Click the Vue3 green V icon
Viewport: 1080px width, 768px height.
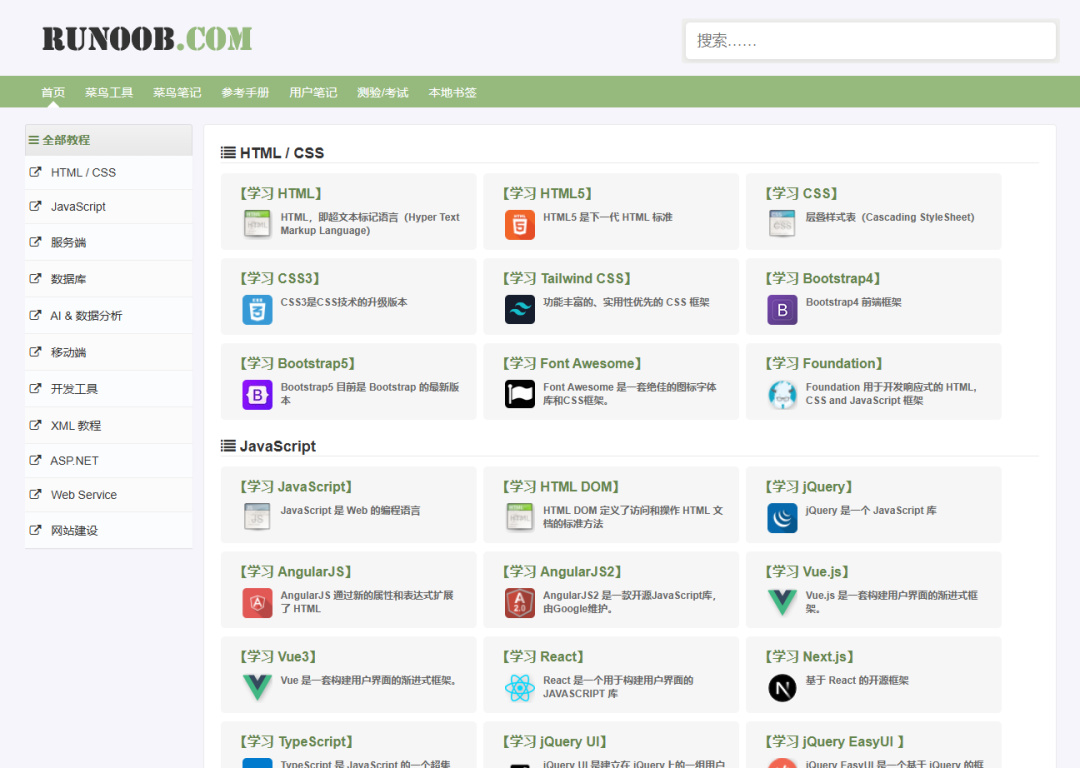coord(257,687)
